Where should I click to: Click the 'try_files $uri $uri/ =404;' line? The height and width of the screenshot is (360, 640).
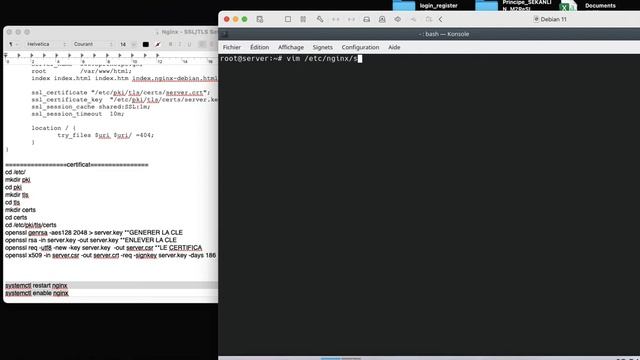106,135
